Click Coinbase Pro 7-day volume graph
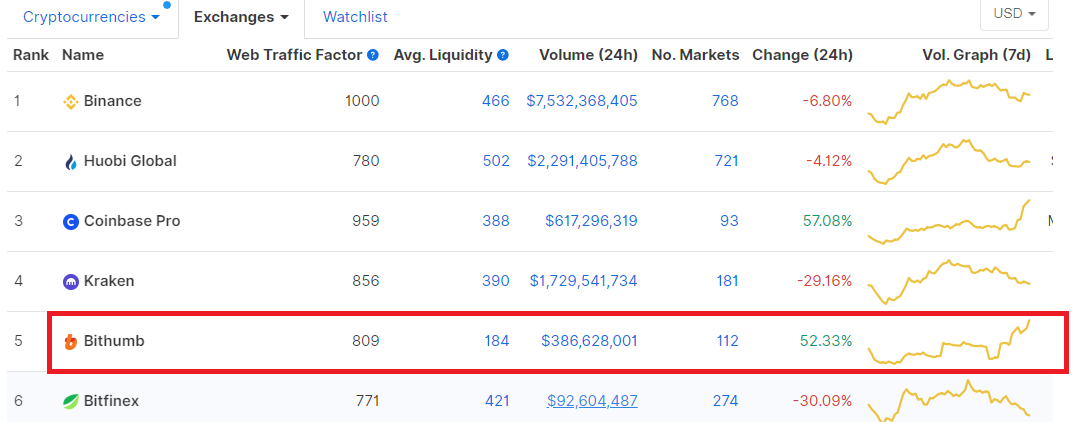This screenshot has width=1081, height=422. (949, 222)
